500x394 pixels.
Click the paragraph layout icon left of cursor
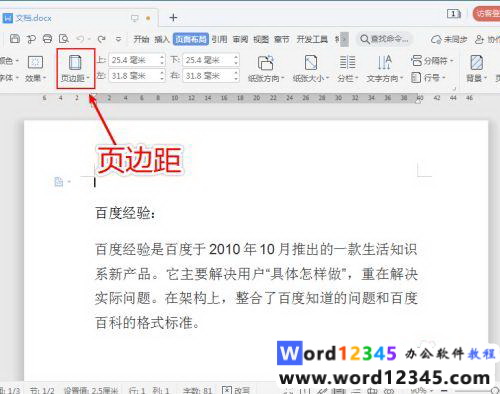(59, 182)
